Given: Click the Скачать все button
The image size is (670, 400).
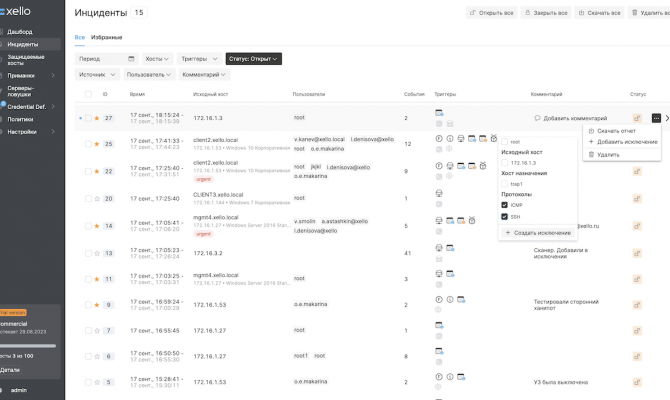Looking at the screenshot, I should [599, 13].
